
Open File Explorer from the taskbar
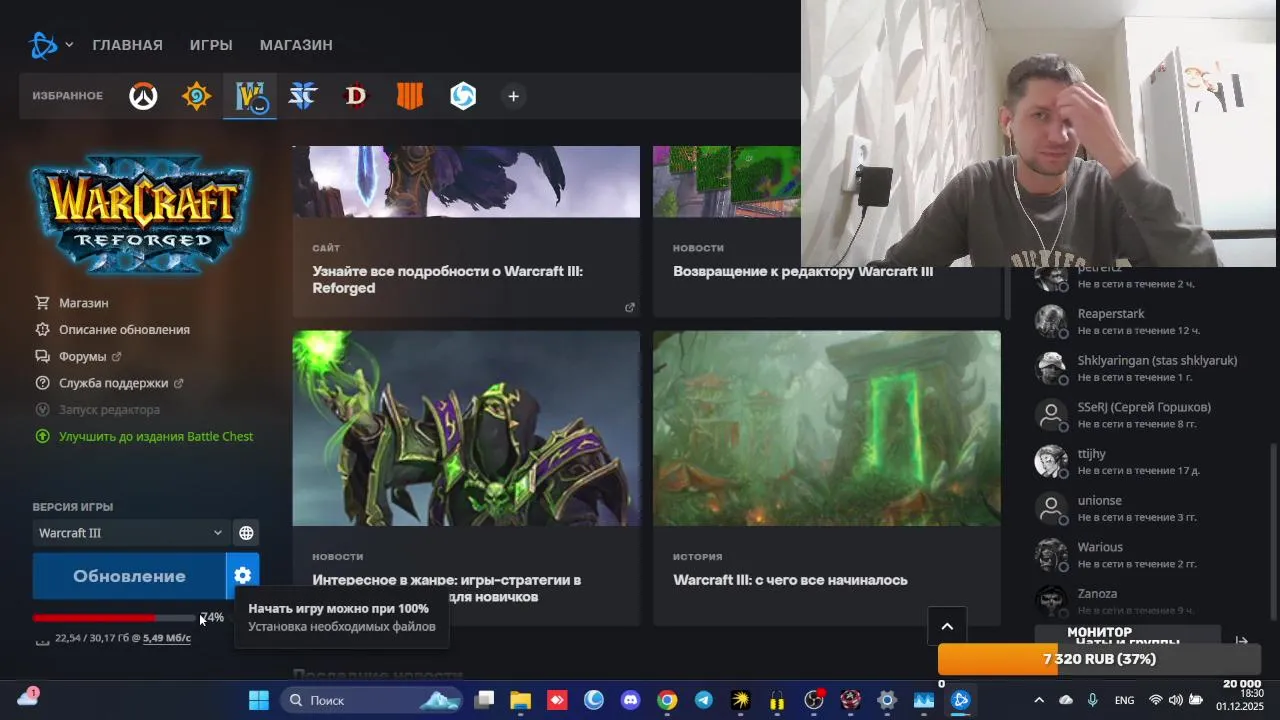[520, 700]
